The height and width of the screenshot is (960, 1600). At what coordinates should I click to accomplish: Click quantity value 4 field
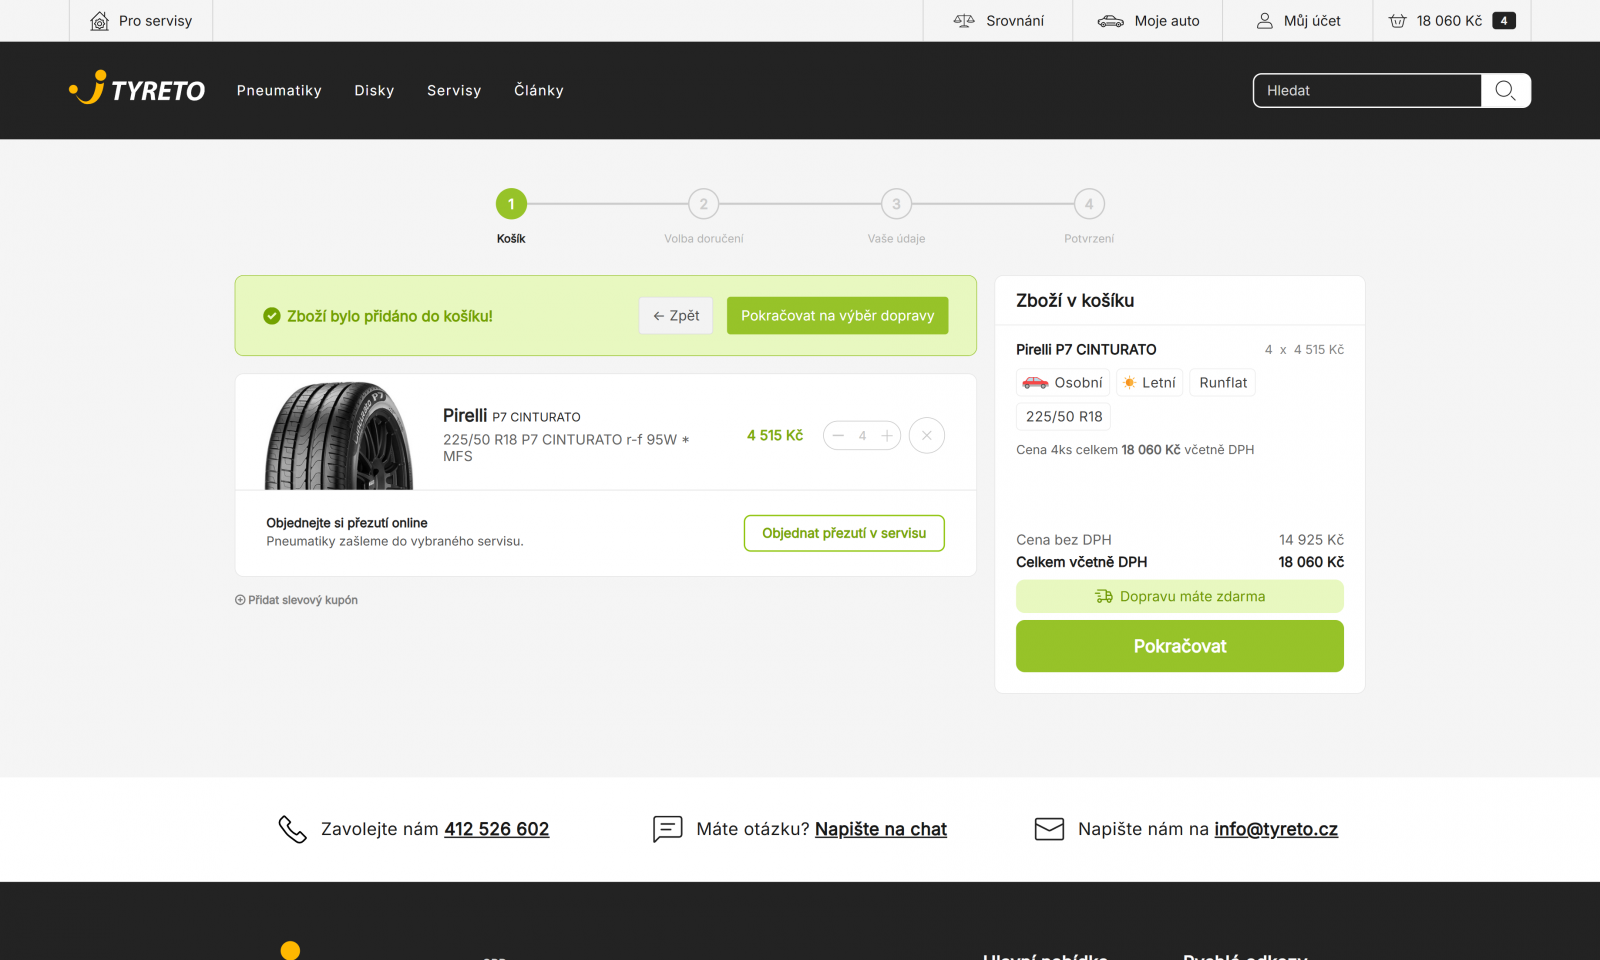pyautogui.click(x=862, y=435)
